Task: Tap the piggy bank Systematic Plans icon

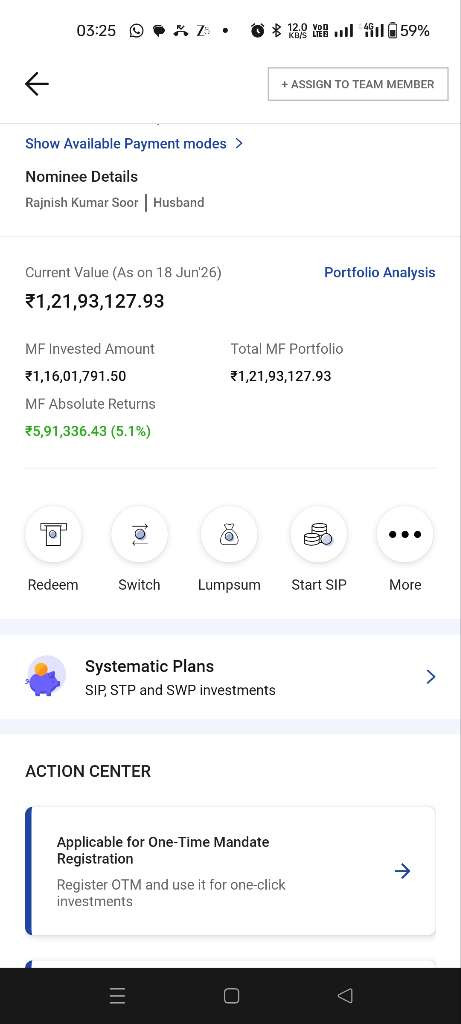Action: pyautogui.click(x=46, y=677)
